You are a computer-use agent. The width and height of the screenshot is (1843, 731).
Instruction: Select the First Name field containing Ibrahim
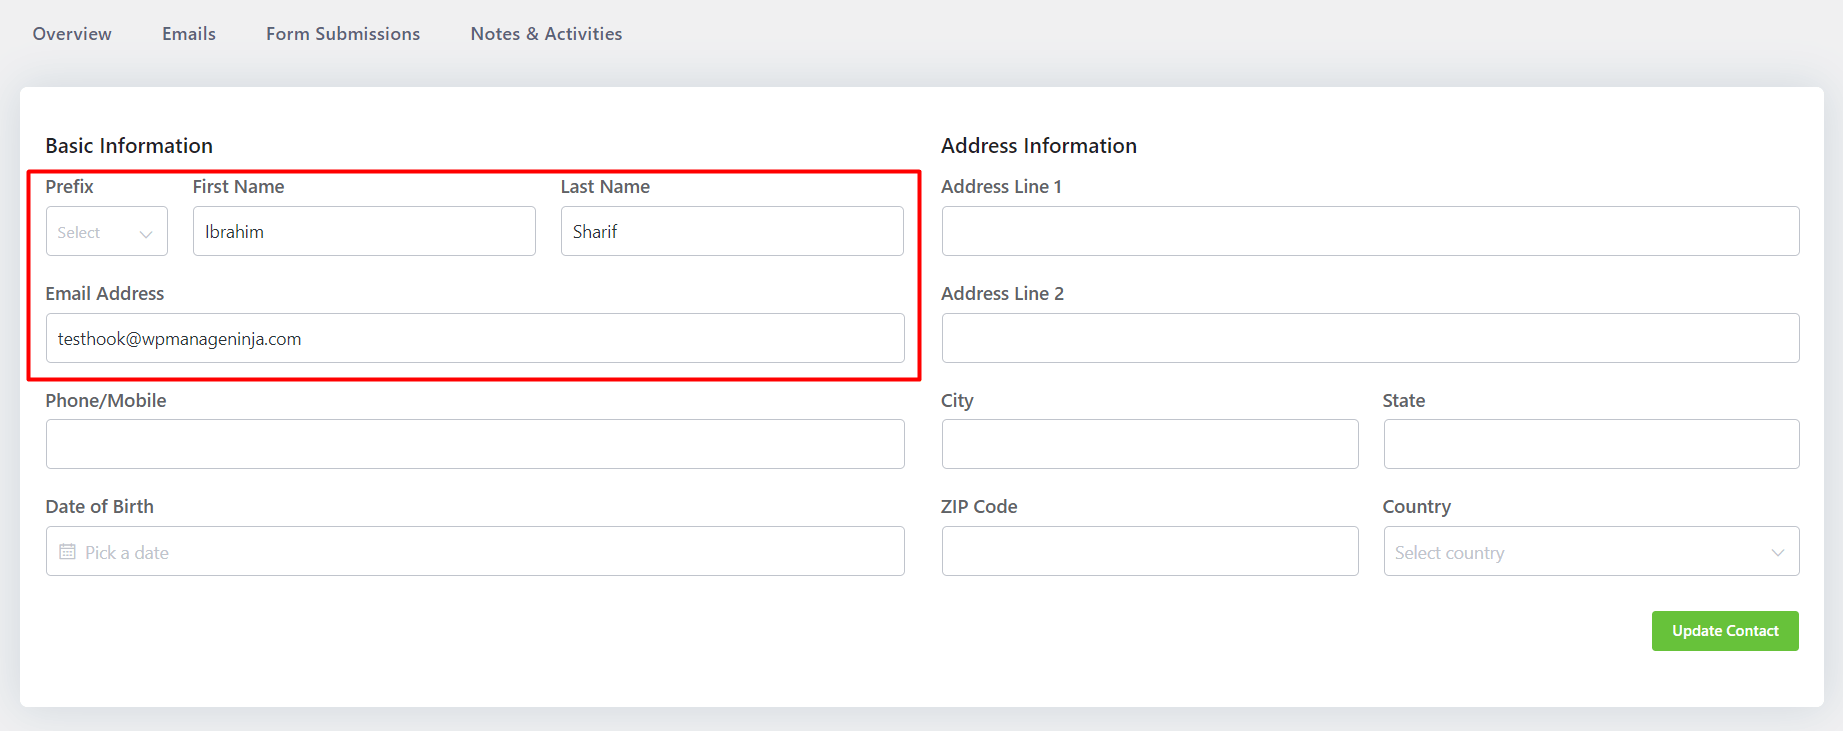coord(364,231)
